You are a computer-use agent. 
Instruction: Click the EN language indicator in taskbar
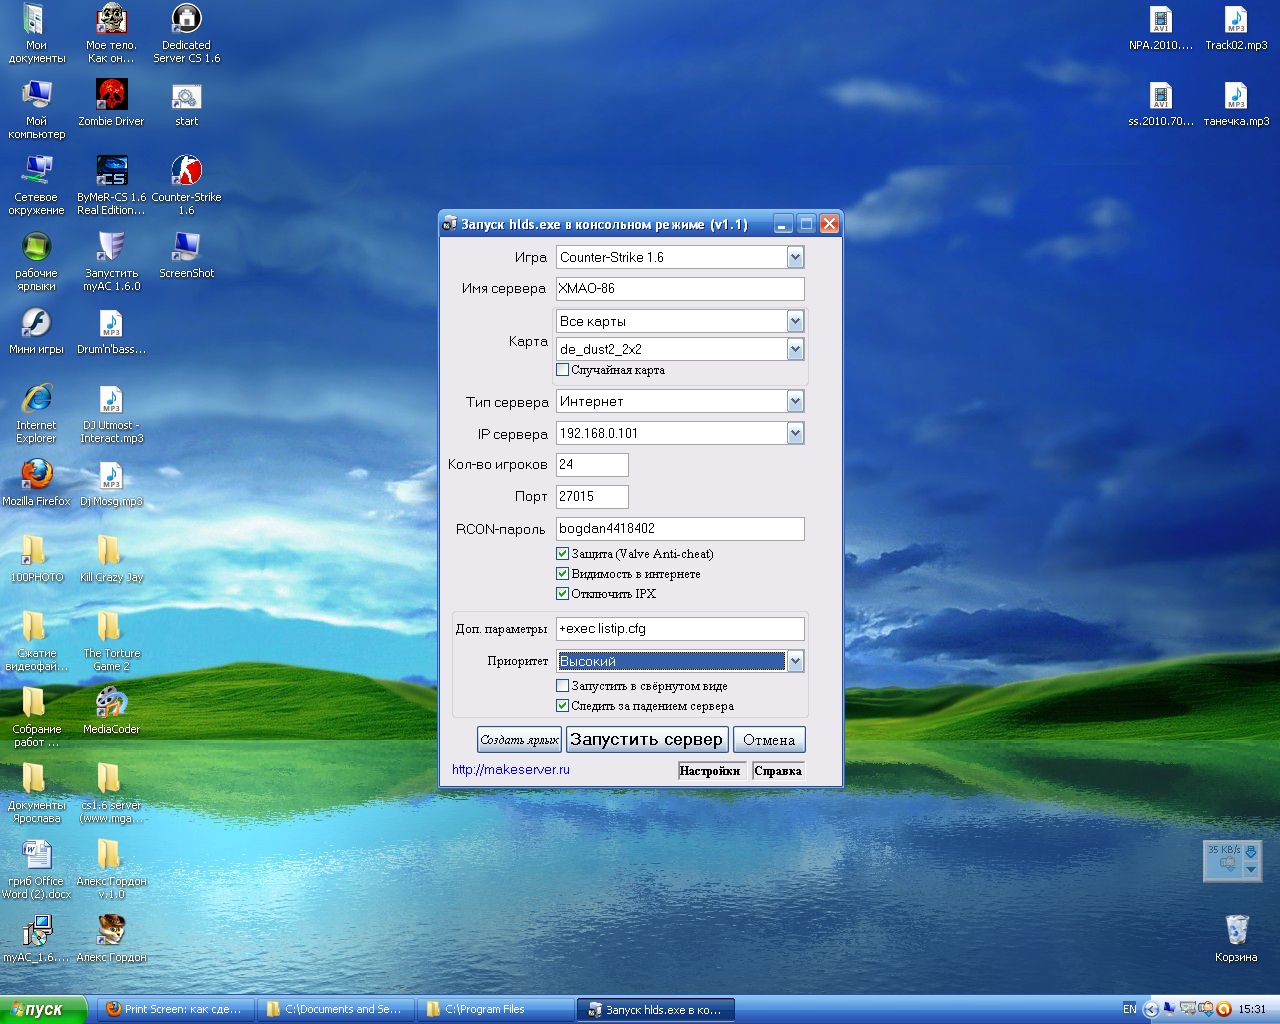coord(1130,1010)
